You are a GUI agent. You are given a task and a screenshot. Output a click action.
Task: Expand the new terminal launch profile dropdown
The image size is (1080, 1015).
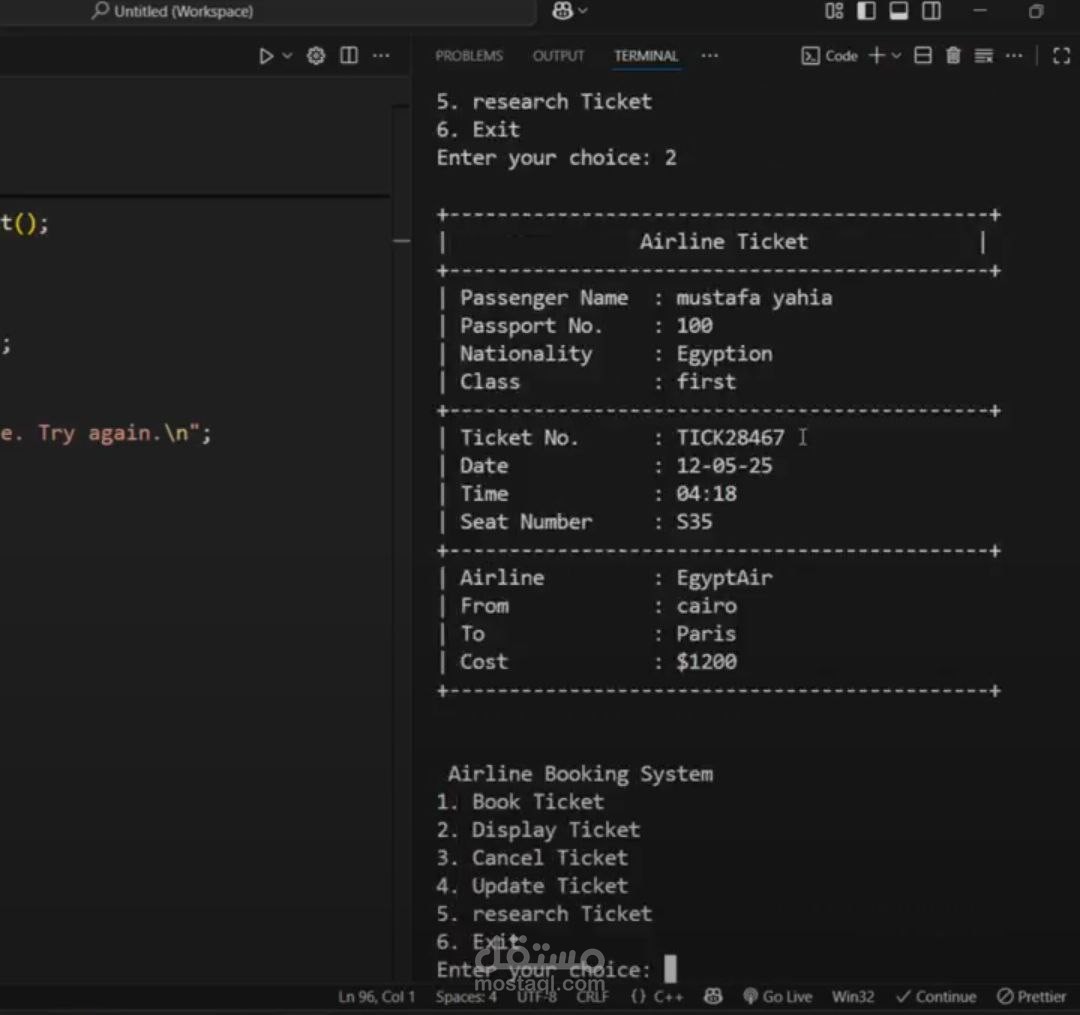pos(896,56)
